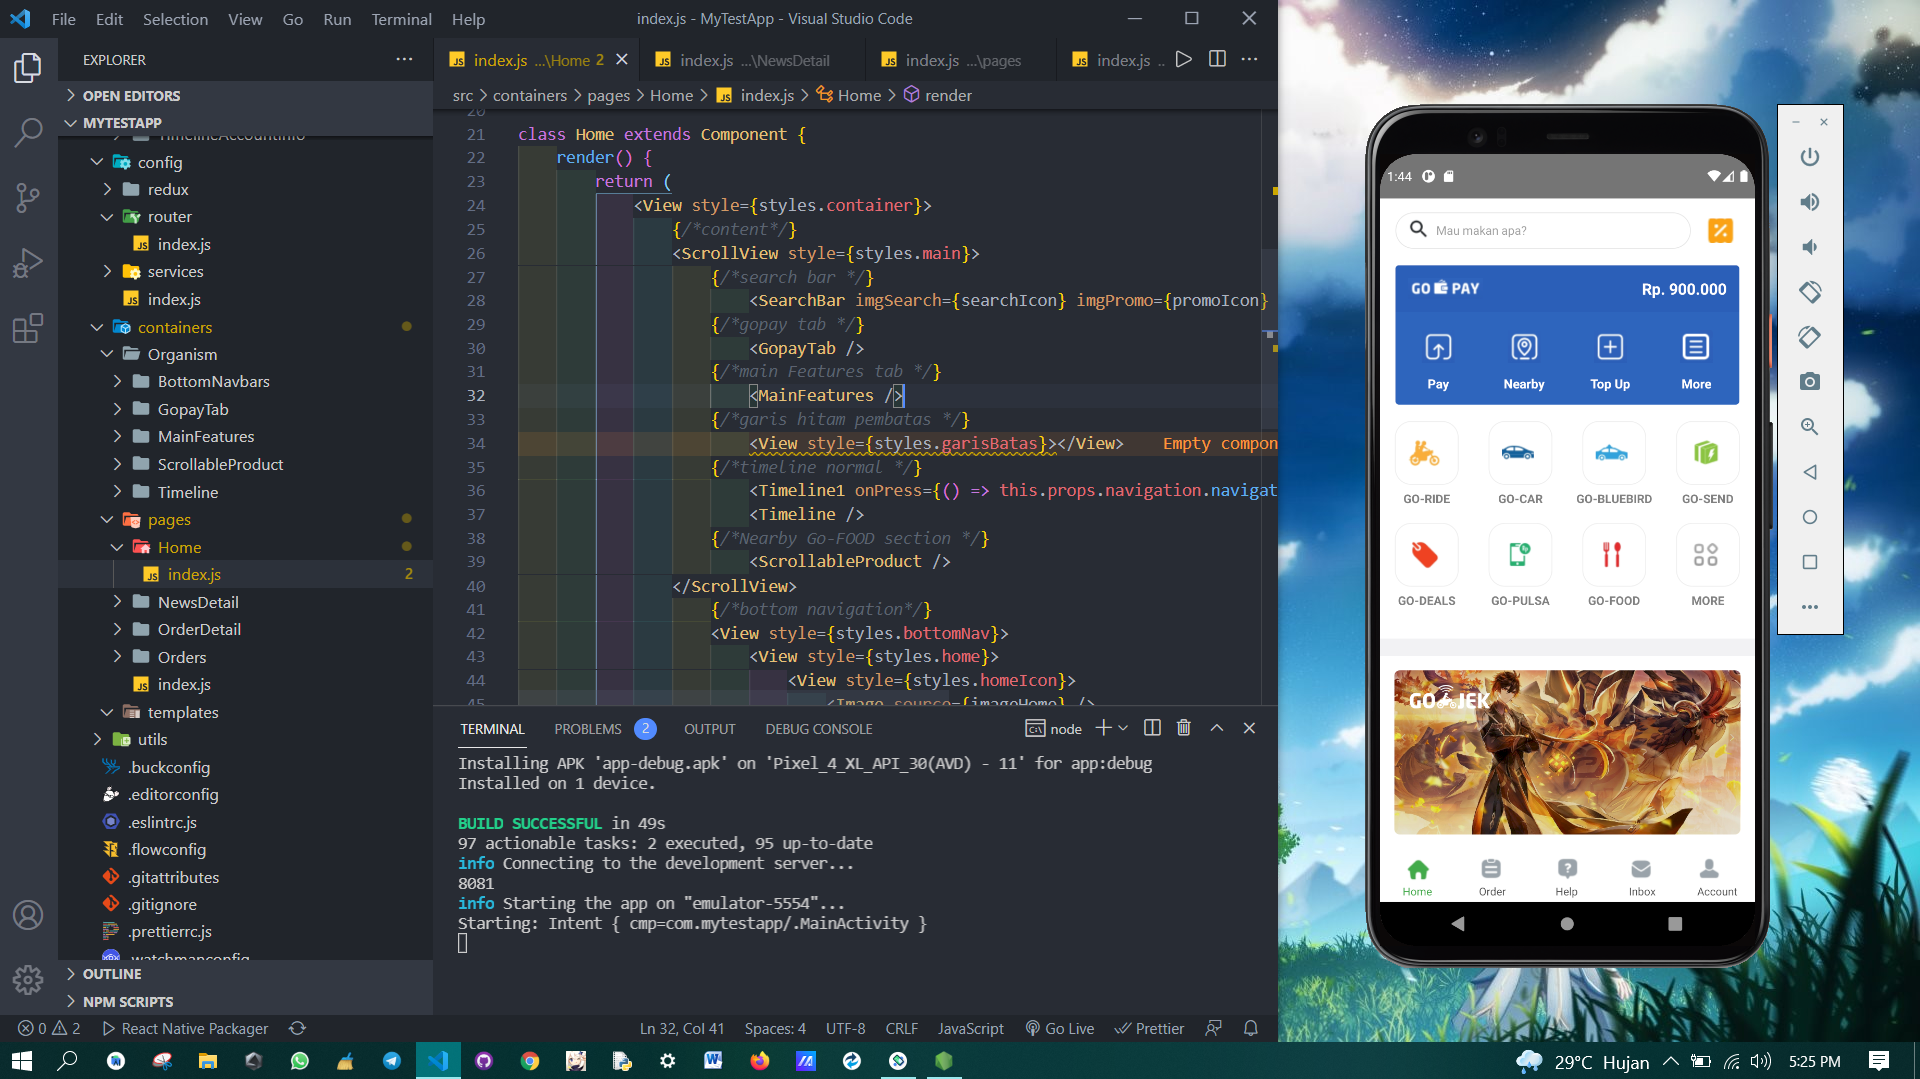Open Run and Debug view
The image size is (1920, 1079).
click(x=28, y=263)
